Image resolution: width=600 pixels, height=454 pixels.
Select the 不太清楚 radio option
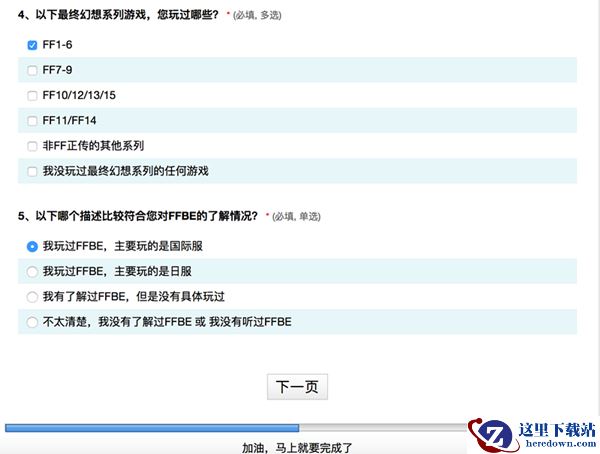(33, 322)
